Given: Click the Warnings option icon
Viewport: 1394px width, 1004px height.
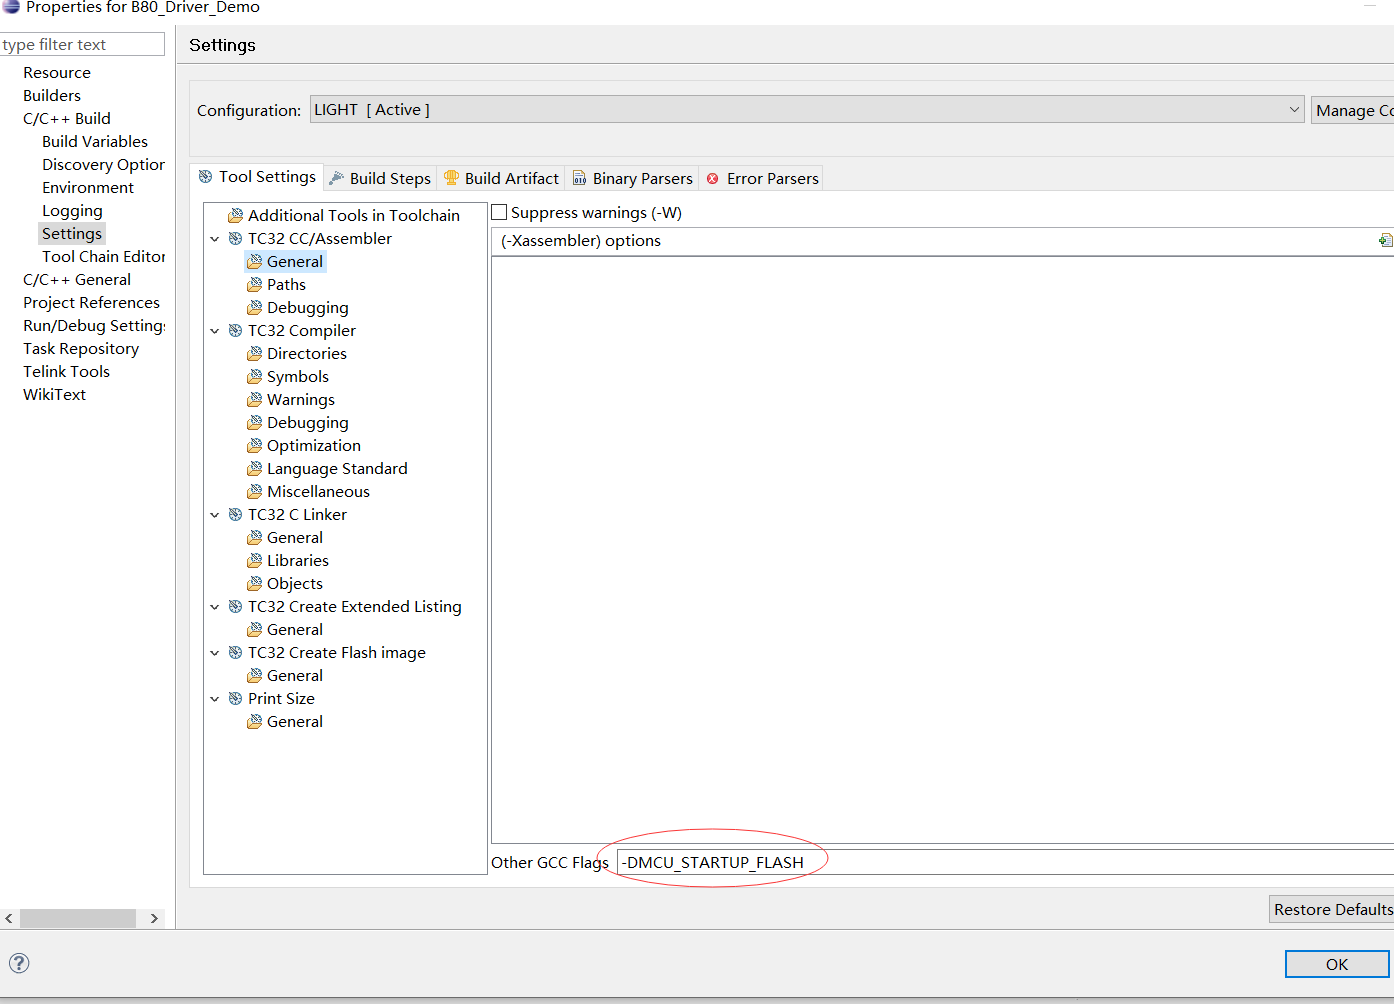Looking at the screenshot, I should tap(255, 399).
